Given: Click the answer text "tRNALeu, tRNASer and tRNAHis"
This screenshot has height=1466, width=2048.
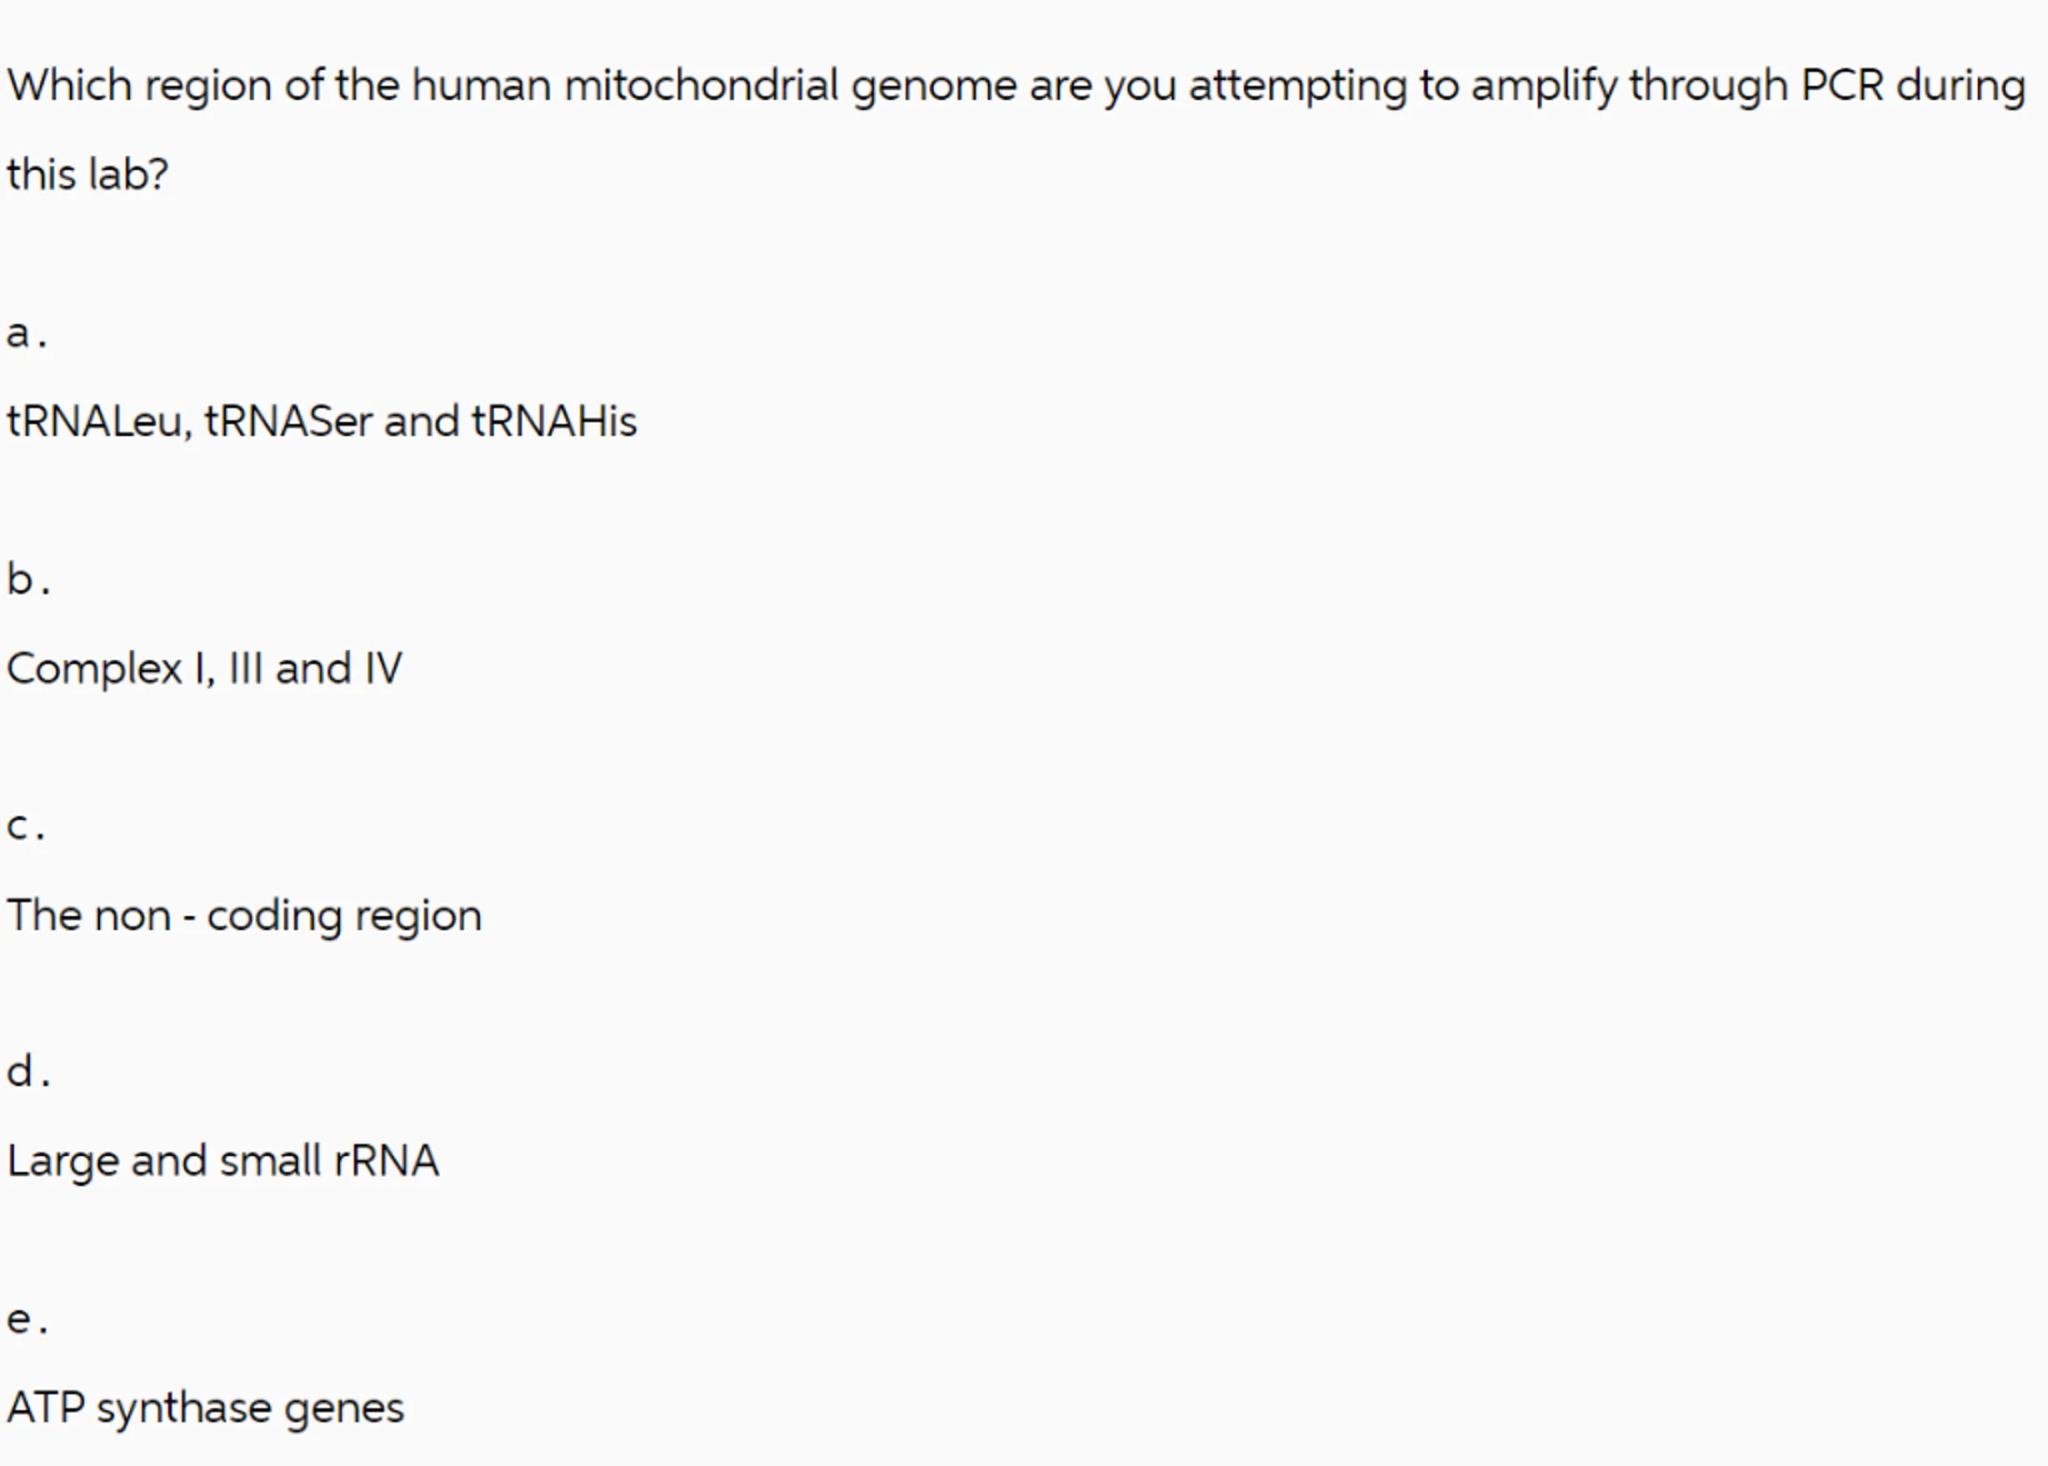Looking at the screenshot, I should [321, 421].
